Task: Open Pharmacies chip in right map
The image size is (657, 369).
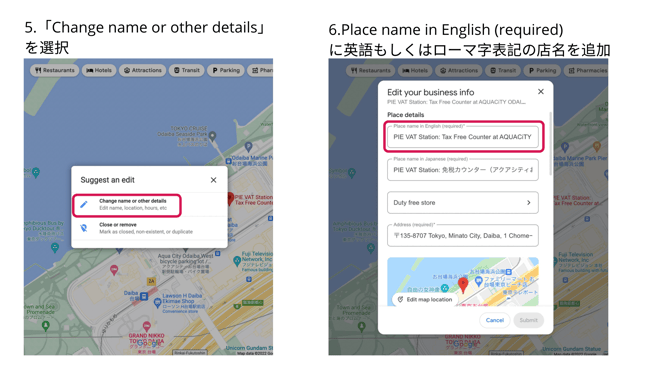Action: point(587,70)
